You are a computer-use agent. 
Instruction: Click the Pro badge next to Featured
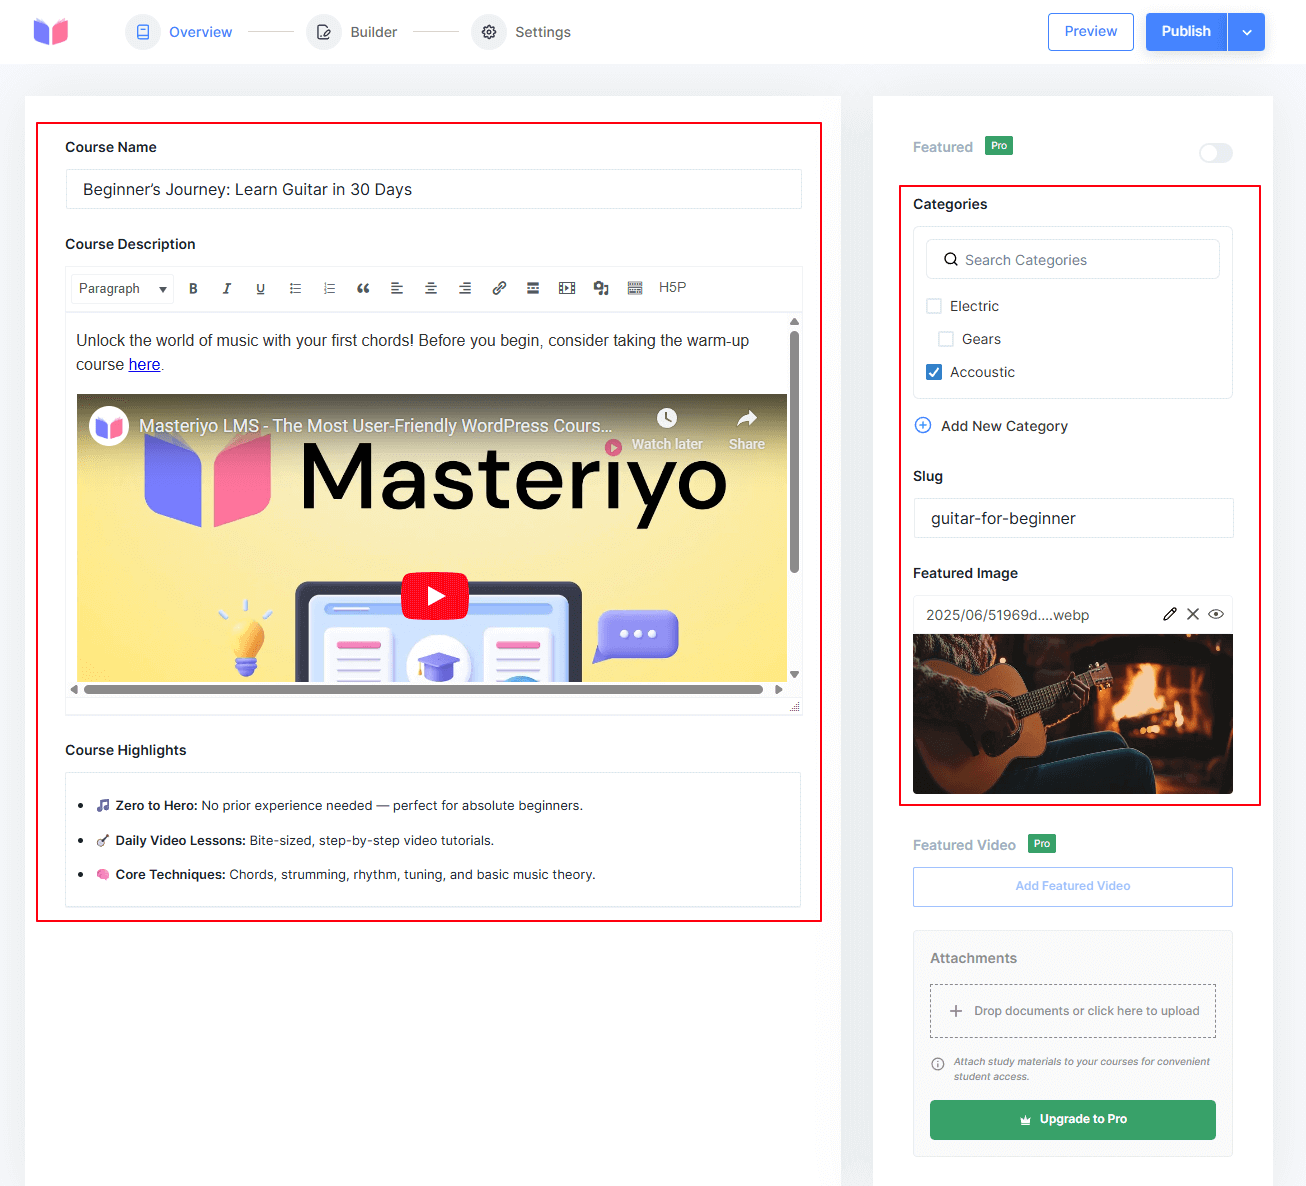999,146
